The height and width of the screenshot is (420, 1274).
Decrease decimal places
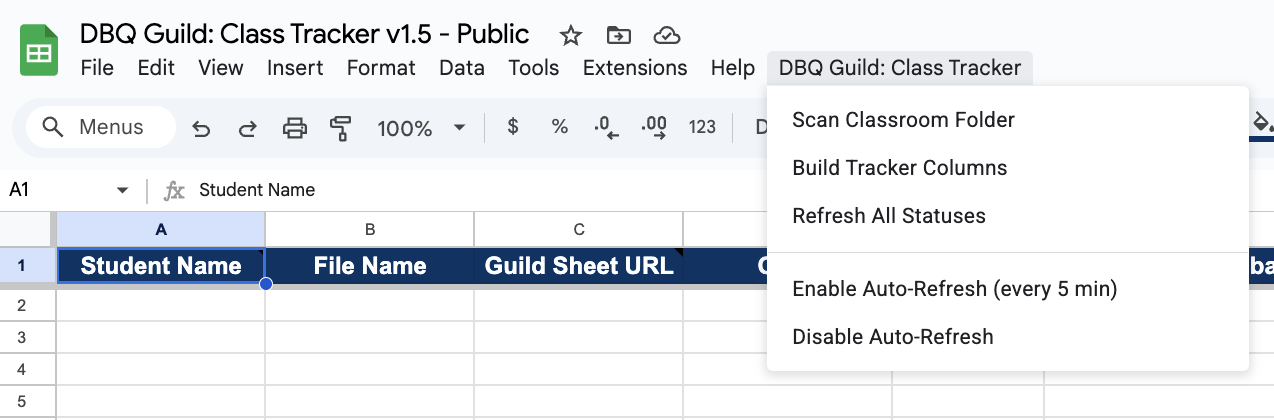tap(606, 127)
